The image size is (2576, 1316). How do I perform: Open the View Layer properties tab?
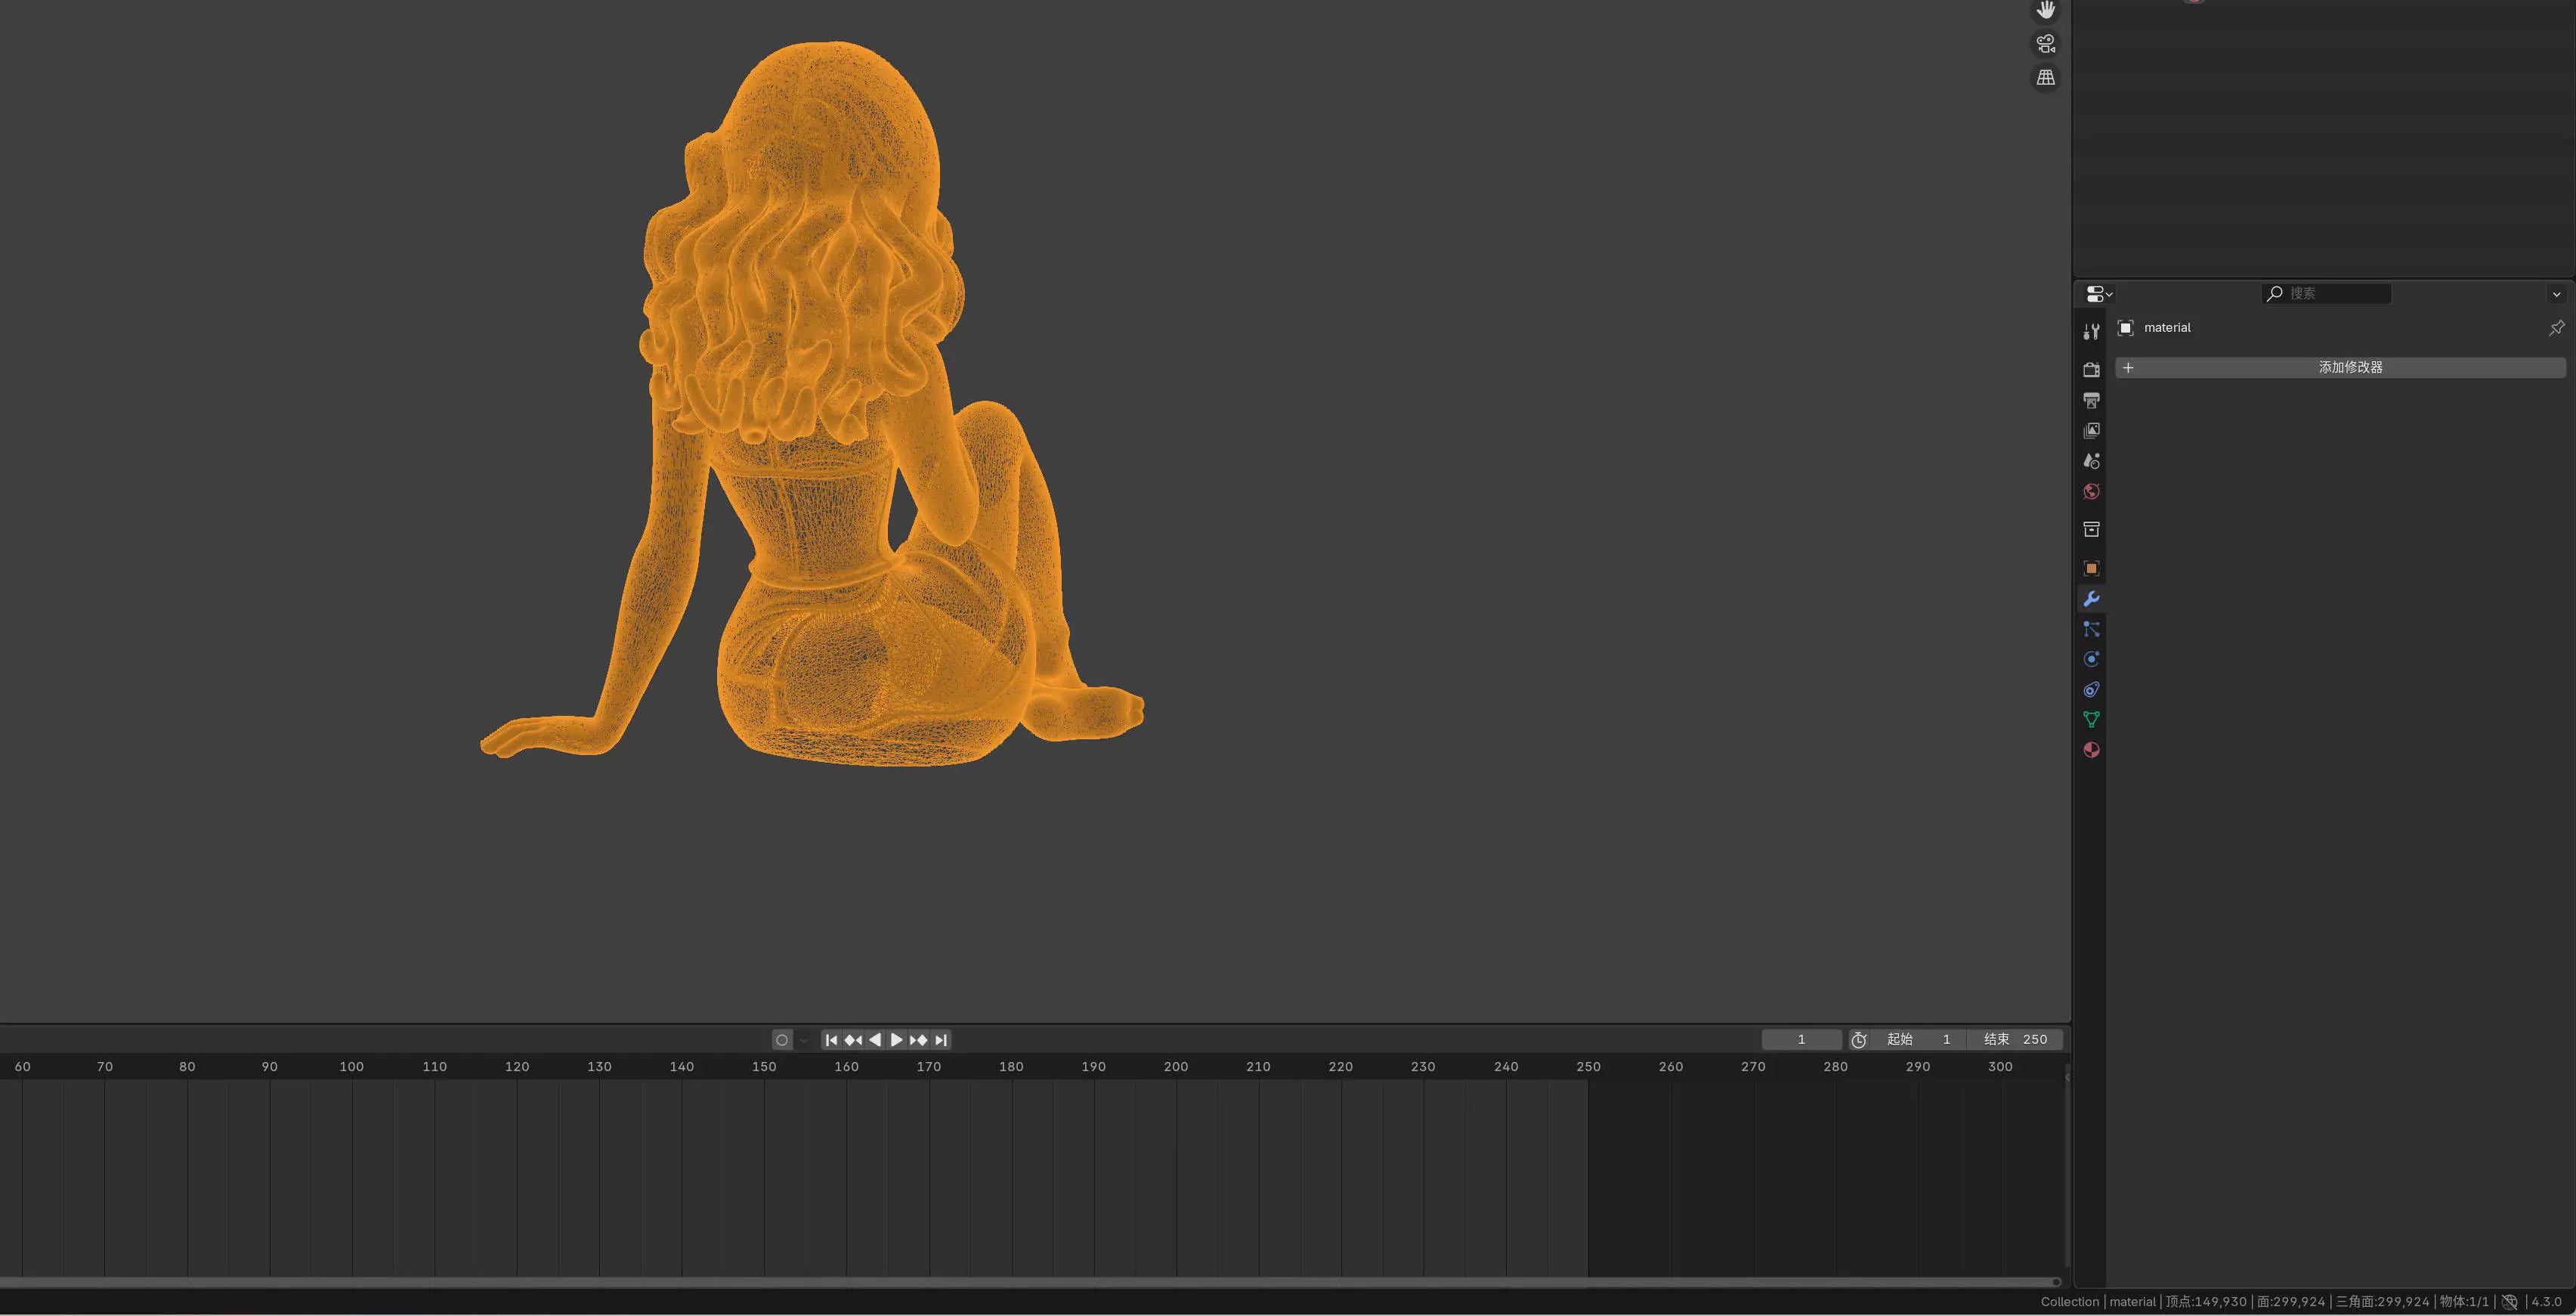point(2091,431)
